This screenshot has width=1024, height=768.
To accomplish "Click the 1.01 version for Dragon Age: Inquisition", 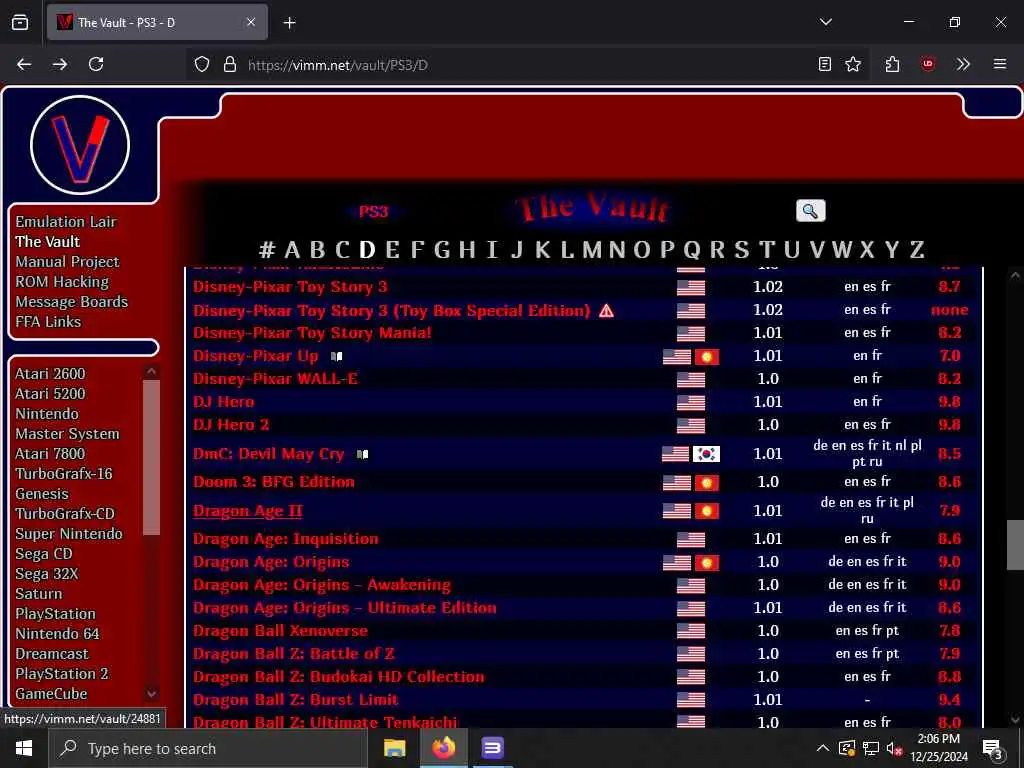I will (767, 539).
